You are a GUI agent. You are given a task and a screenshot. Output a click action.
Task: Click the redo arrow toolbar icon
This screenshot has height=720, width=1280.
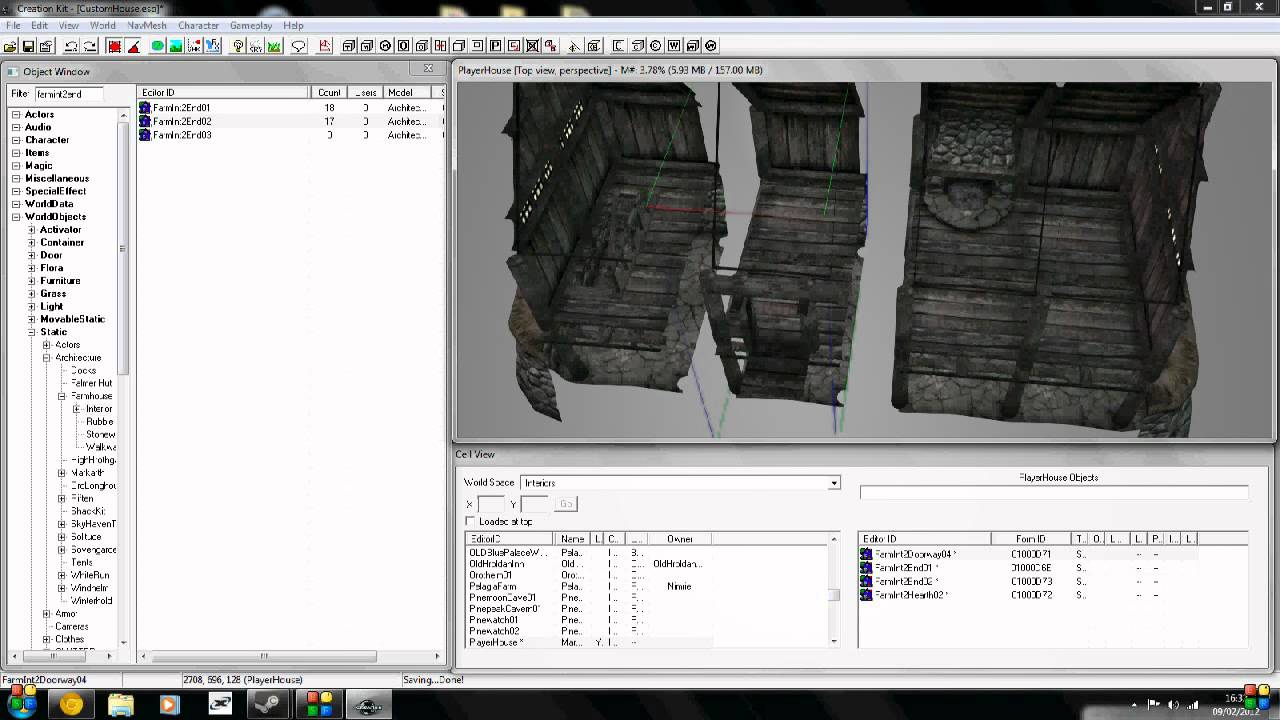point(90,46)
